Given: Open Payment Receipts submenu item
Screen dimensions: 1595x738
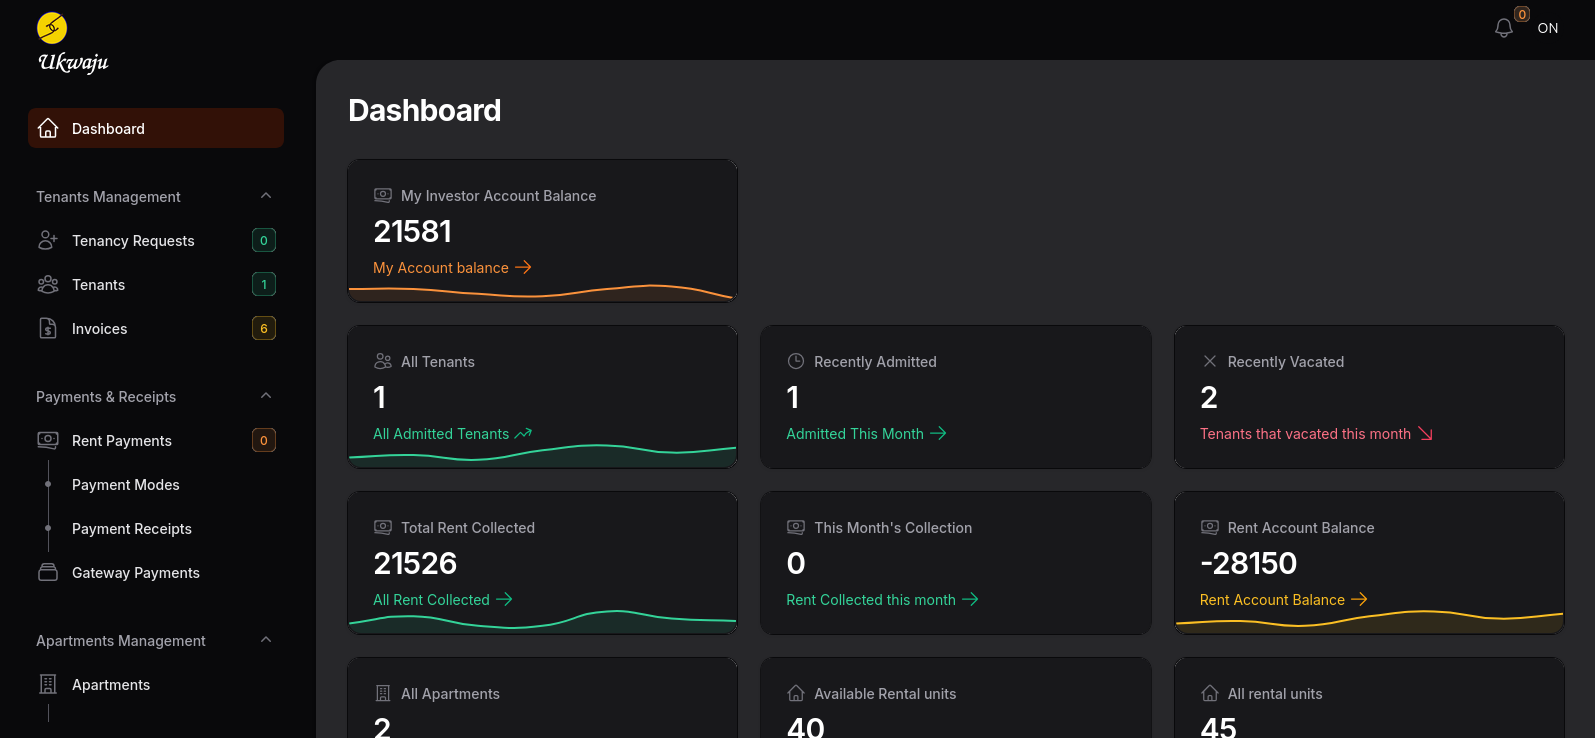Looking at the screenshot, I should pos(132,529).
